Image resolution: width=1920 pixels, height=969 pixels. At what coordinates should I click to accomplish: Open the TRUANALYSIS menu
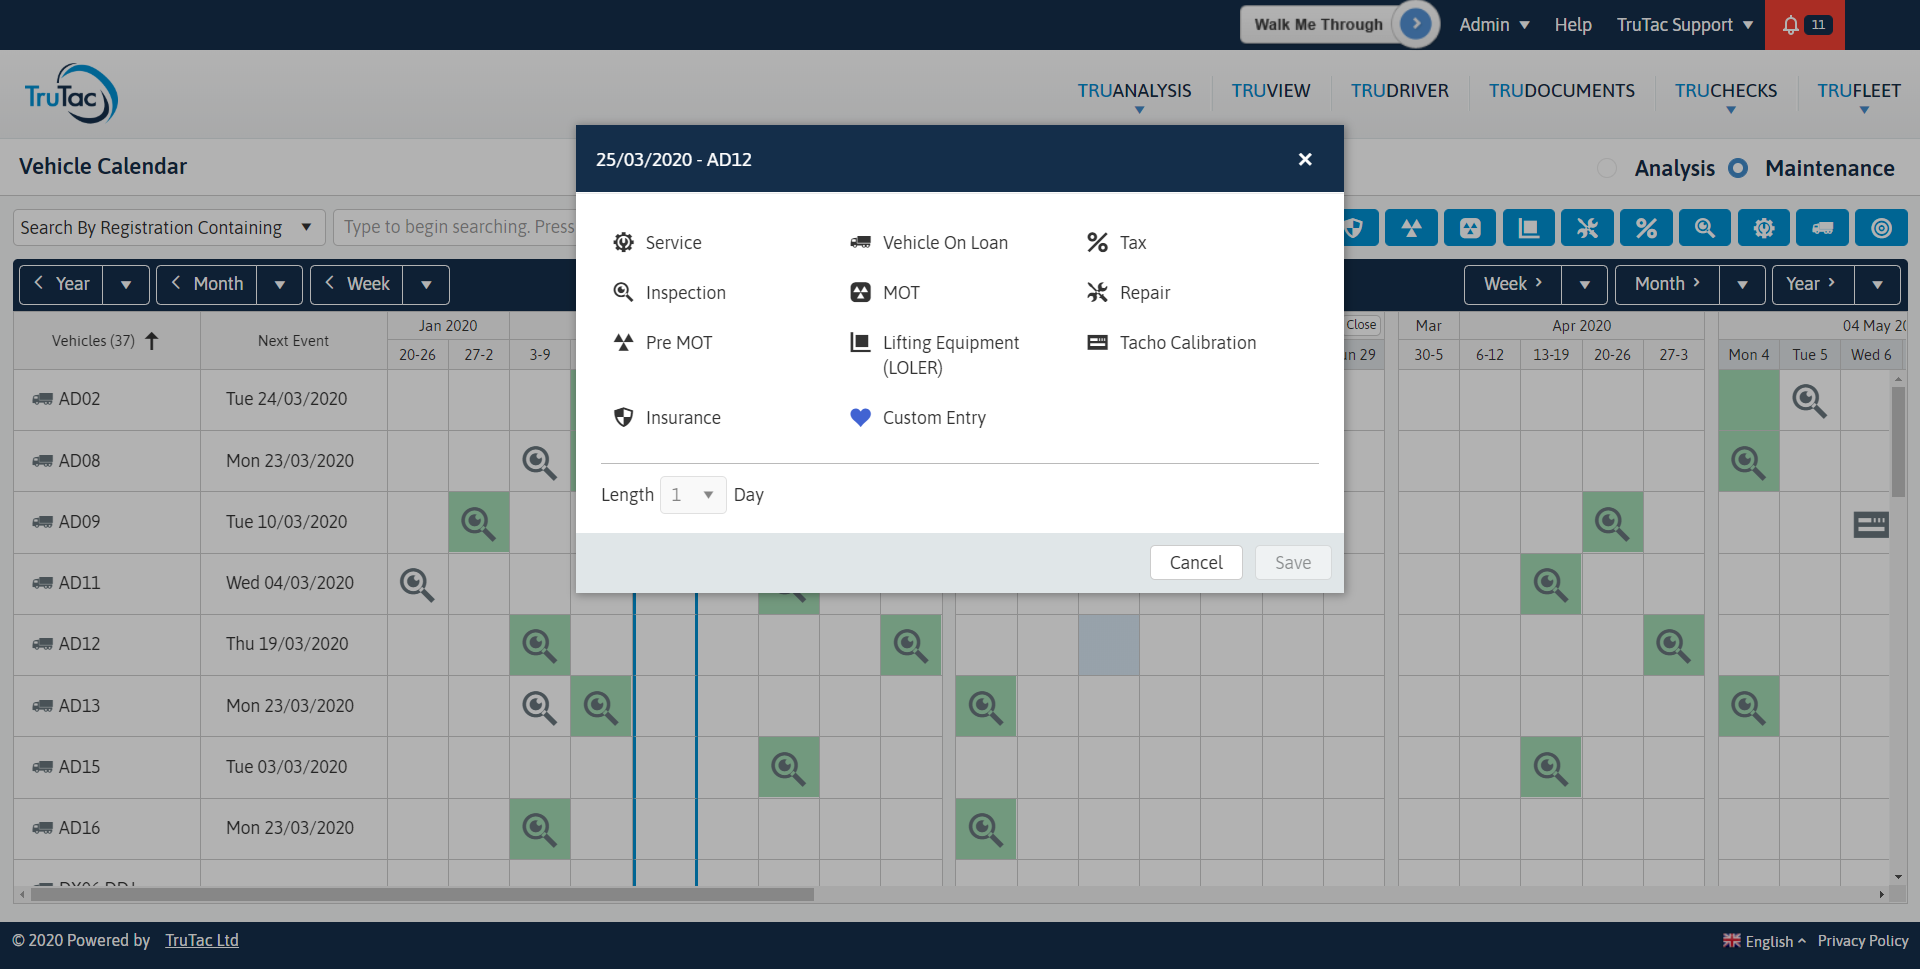(x=1134, y=91)
